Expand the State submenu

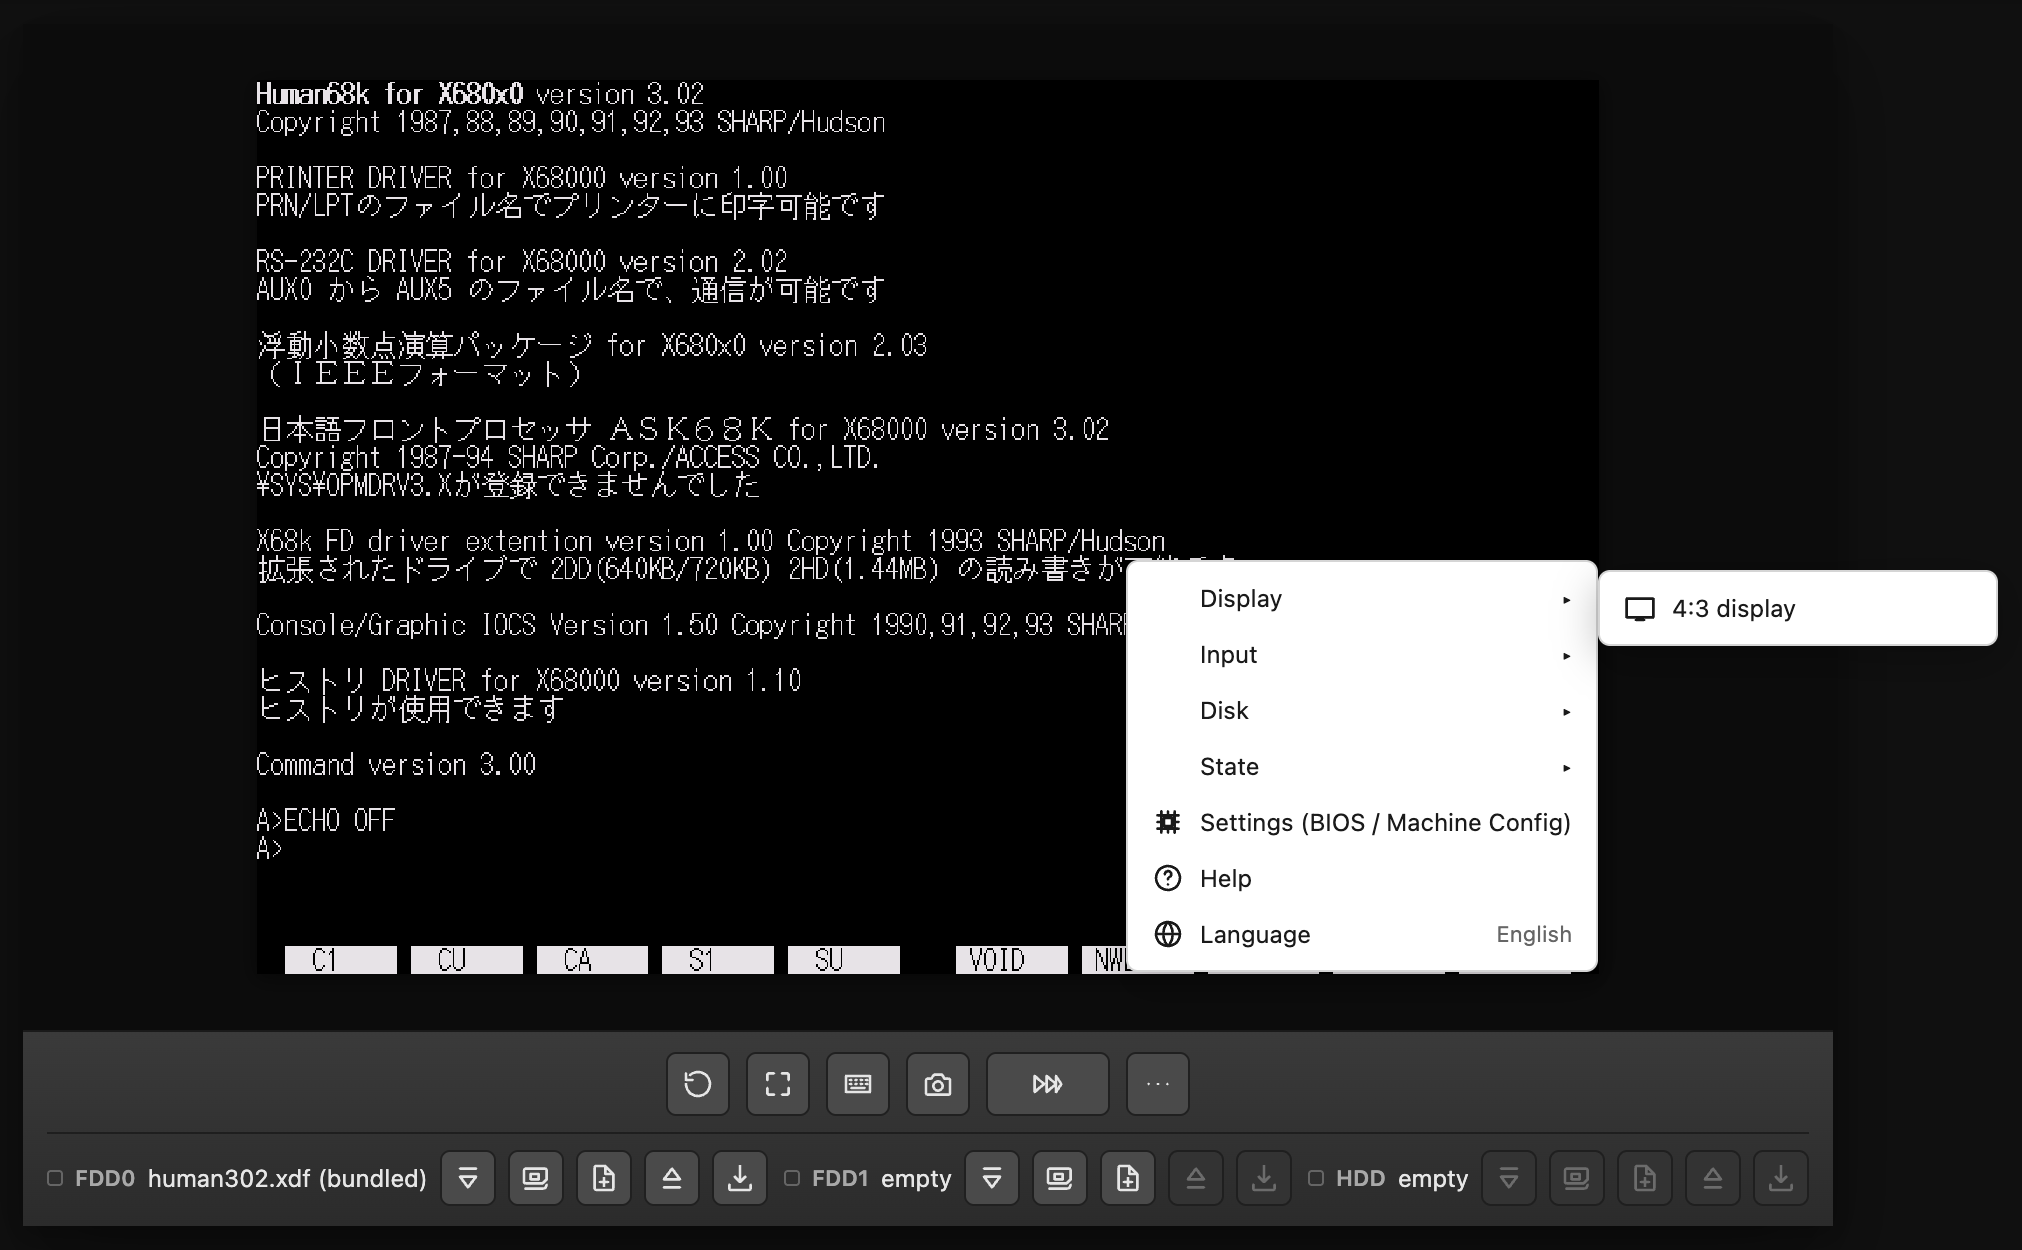(1362, 767)
